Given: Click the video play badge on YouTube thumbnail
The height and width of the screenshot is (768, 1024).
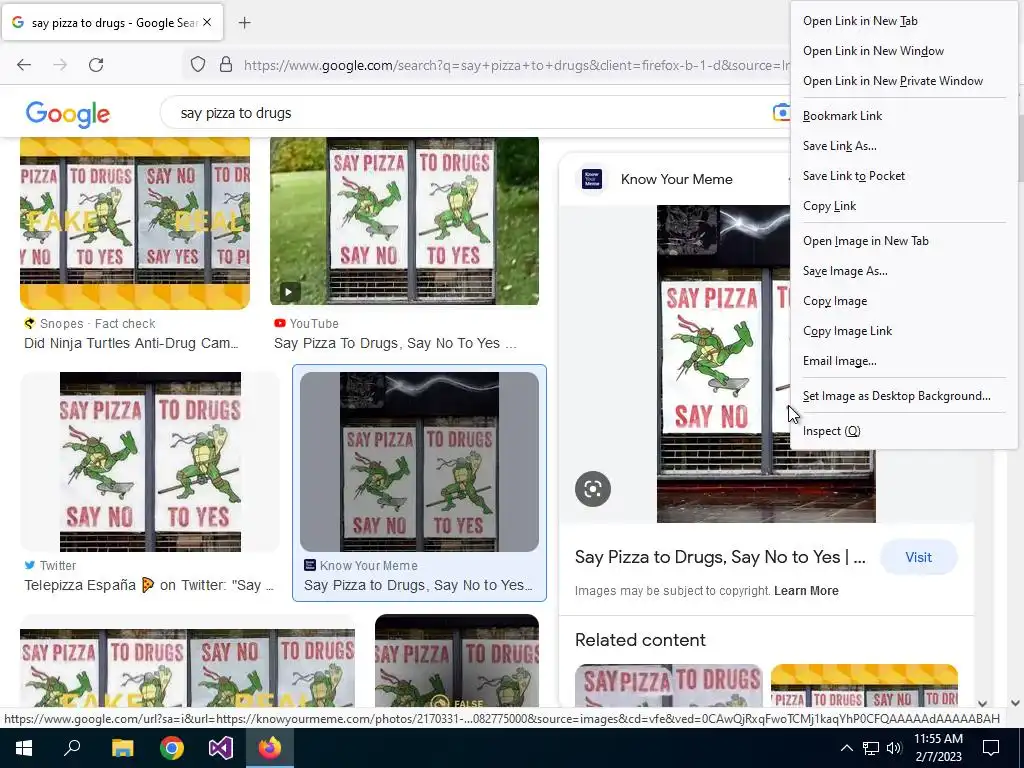Looking at the screenshot, I should [289, 291].
